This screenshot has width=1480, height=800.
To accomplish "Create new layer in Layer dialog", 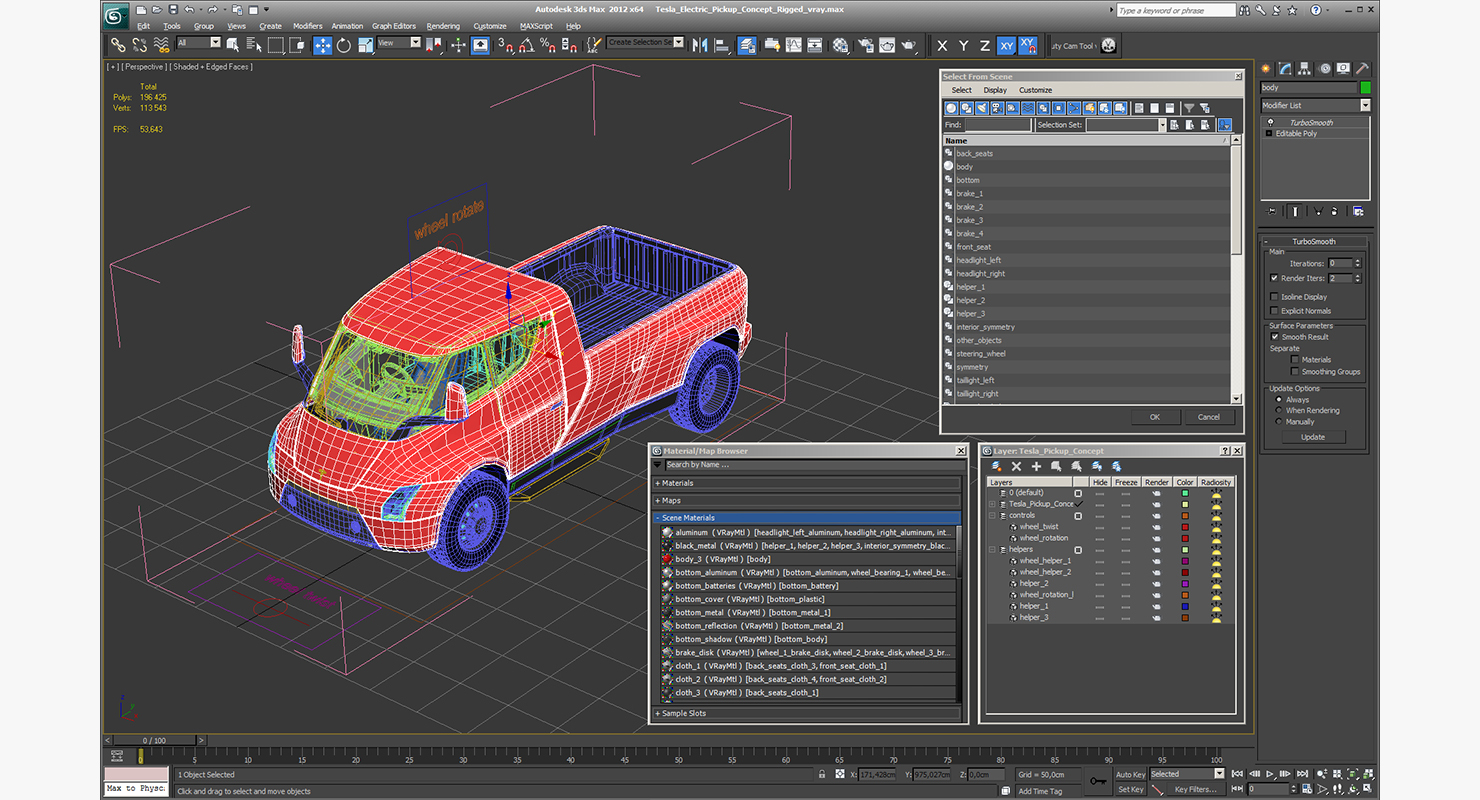I will tap(996, 466).
